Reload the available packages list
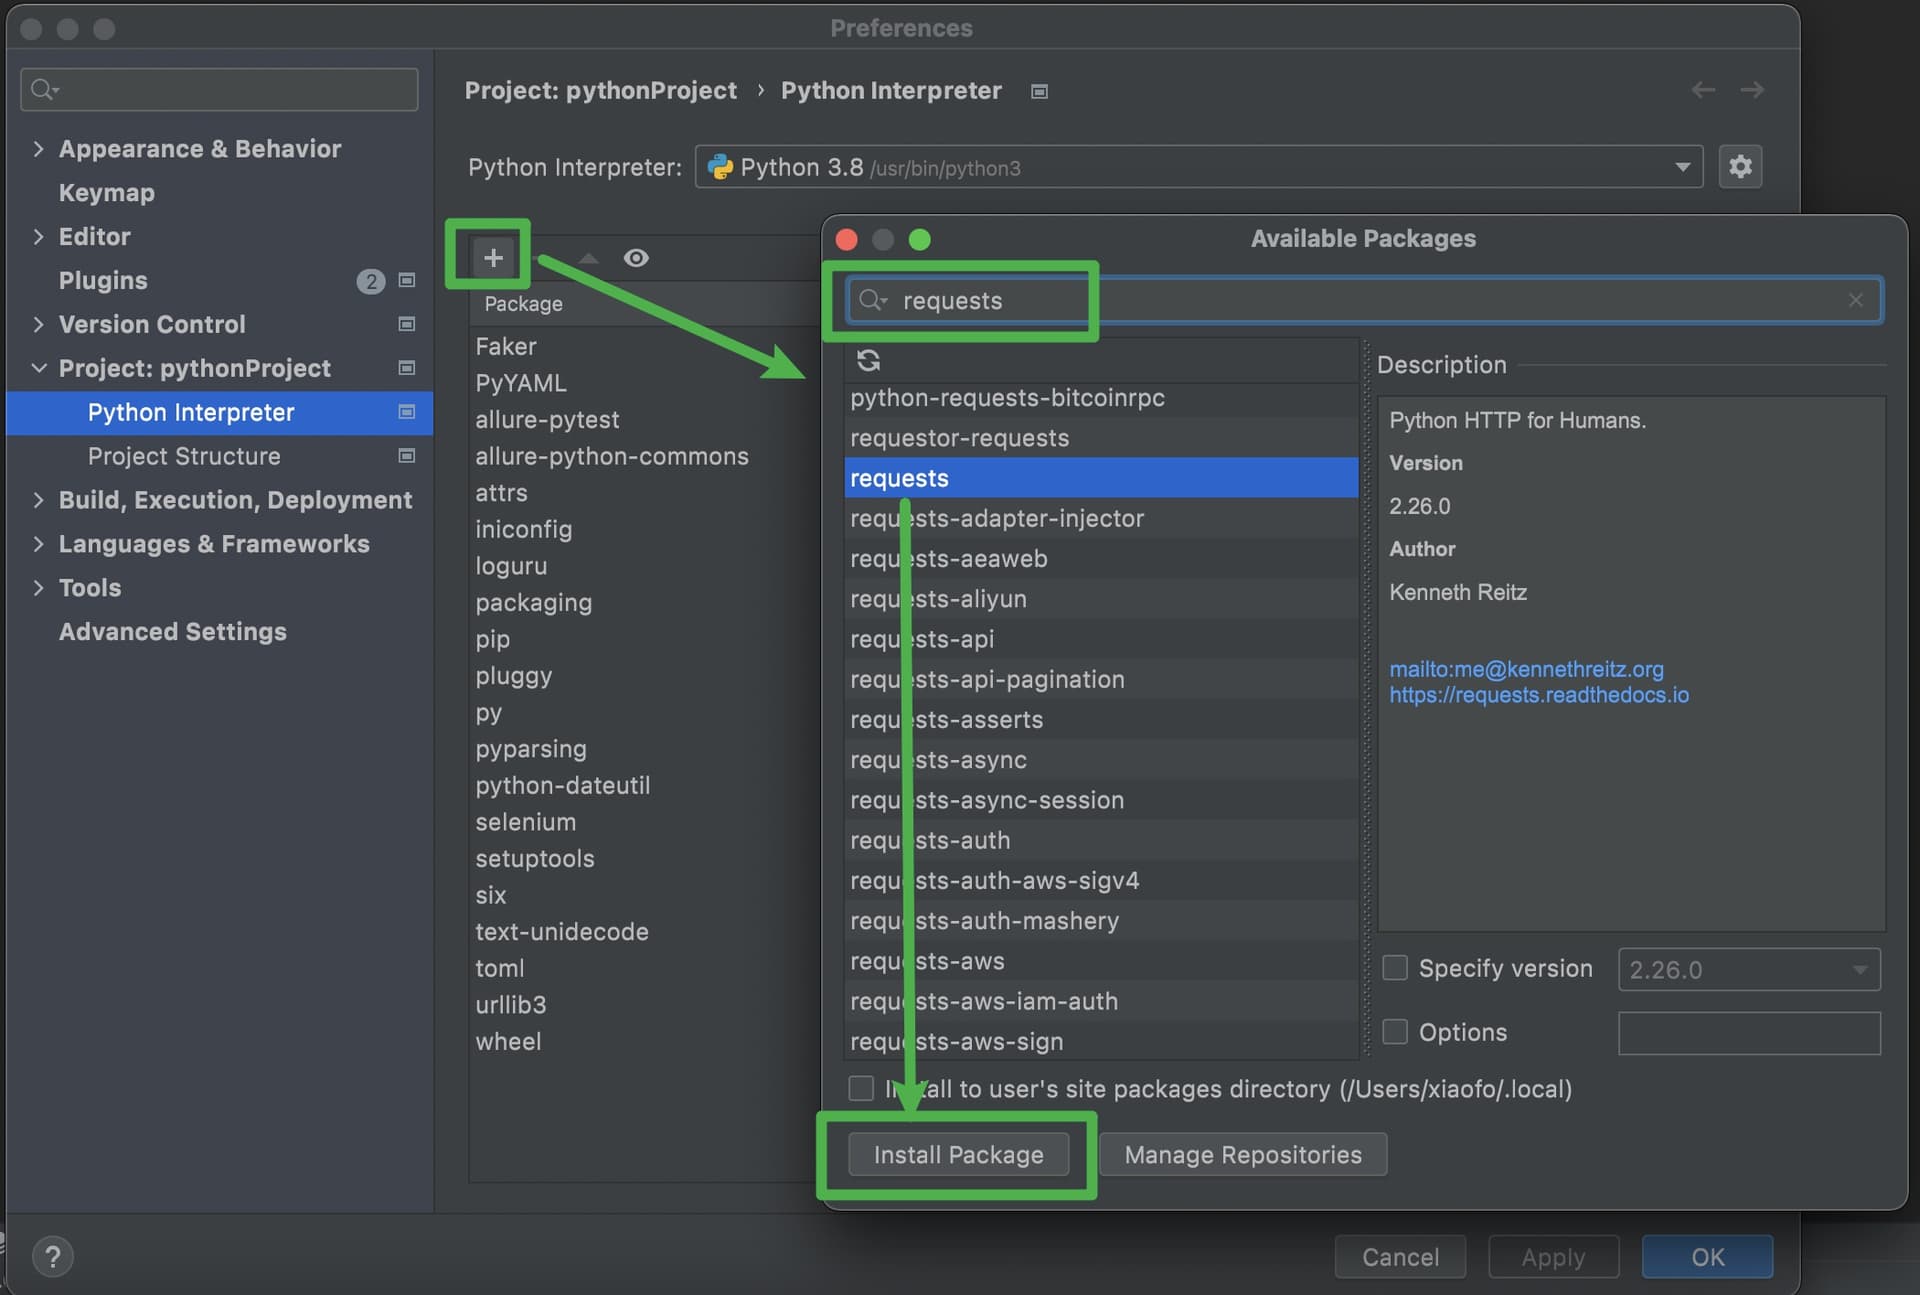Viewport: 1920px width, 1295px height. (x=868, y=360)
